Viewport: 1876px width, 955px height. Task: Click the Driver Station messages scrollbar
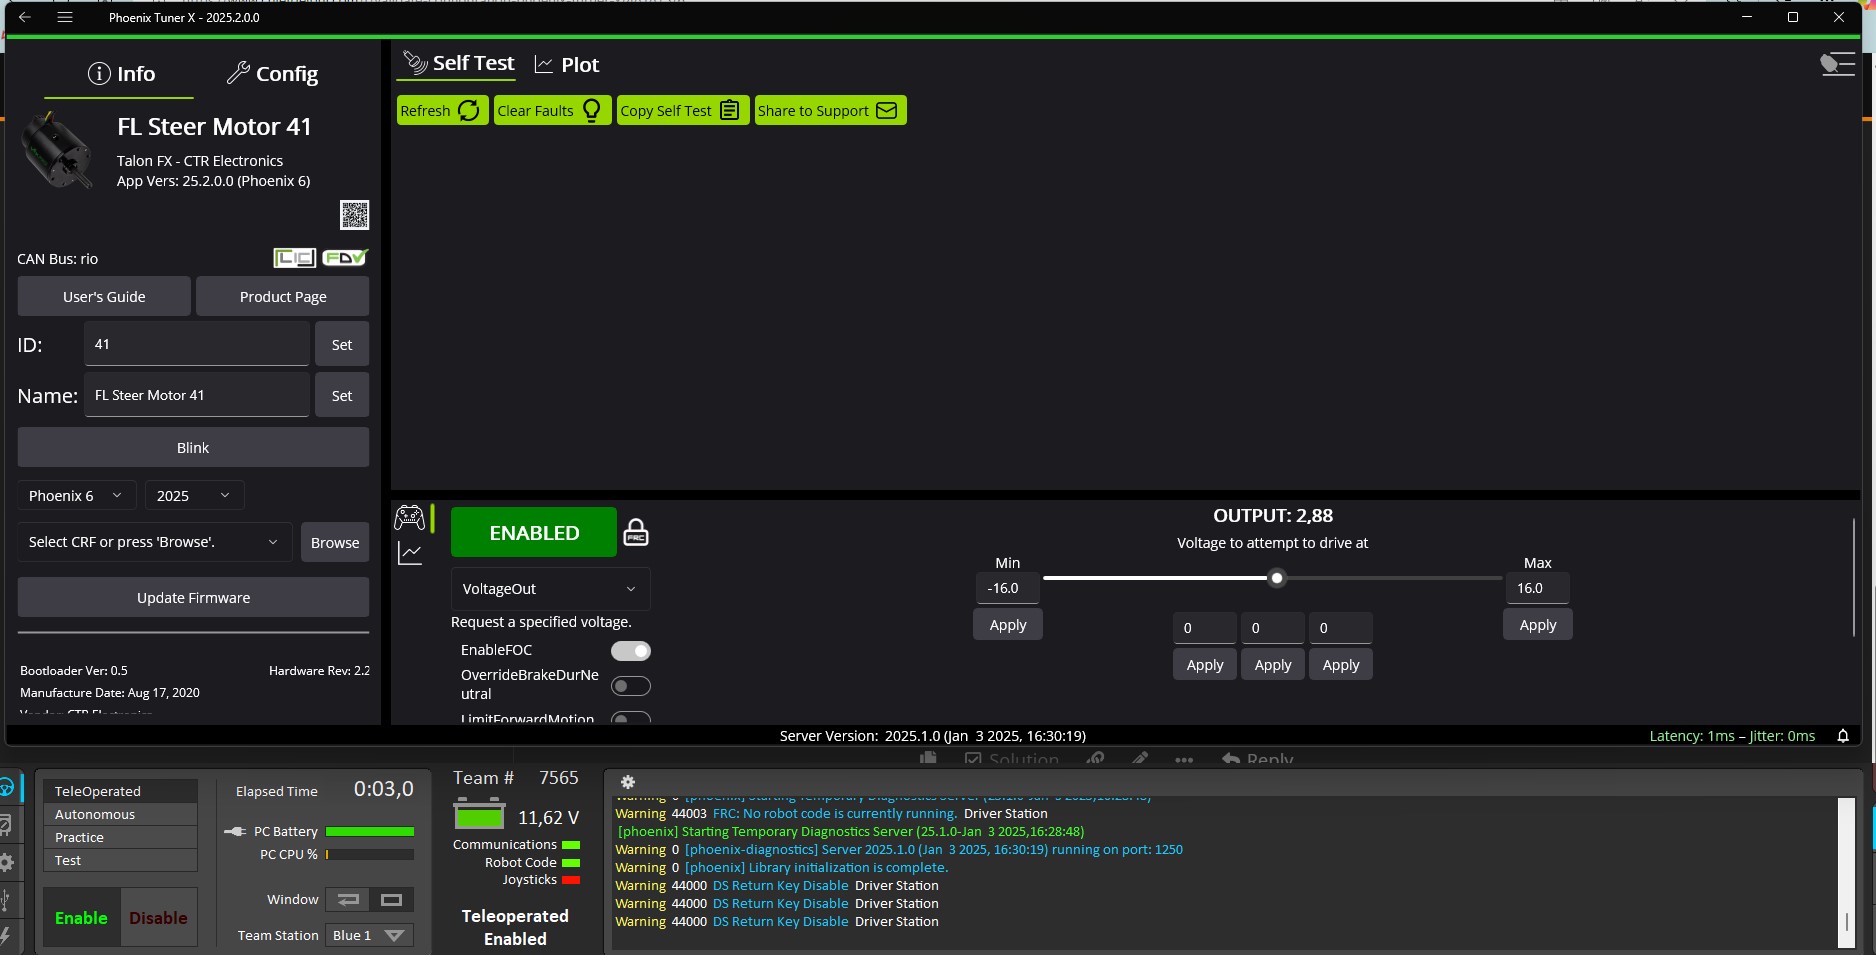click(x=1846, y=871)
